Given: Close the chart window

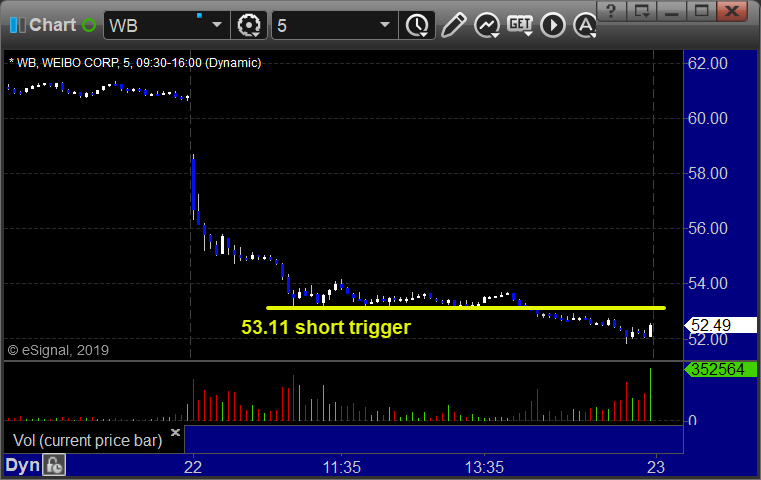Looking at the screenshot, I should pos(732,10).
